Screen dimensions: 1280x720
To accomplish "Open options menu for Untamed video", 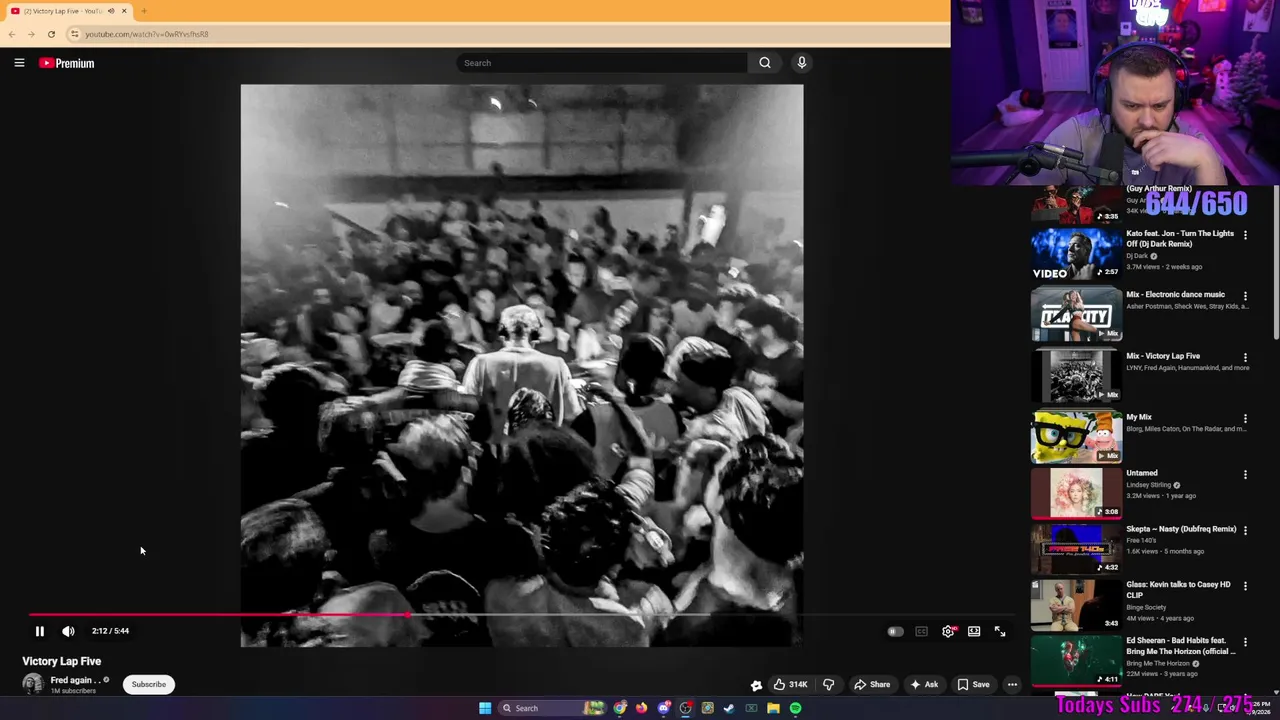I will (x=1245, y=474).
